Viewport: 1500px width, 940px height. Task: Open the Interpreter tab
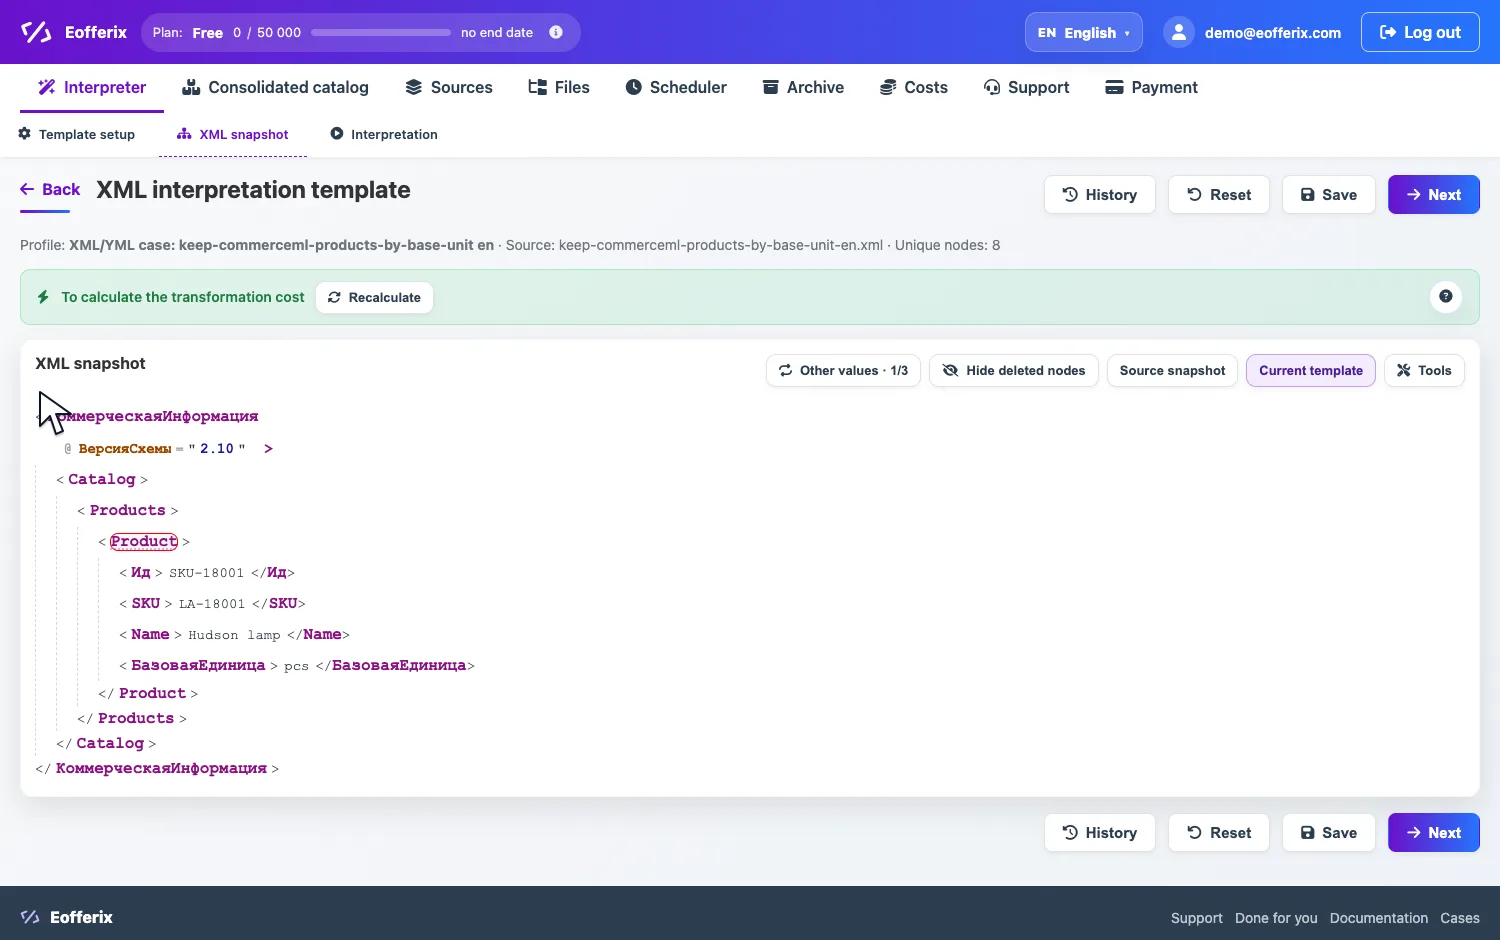pyautogui.click(x=92, y=87)
